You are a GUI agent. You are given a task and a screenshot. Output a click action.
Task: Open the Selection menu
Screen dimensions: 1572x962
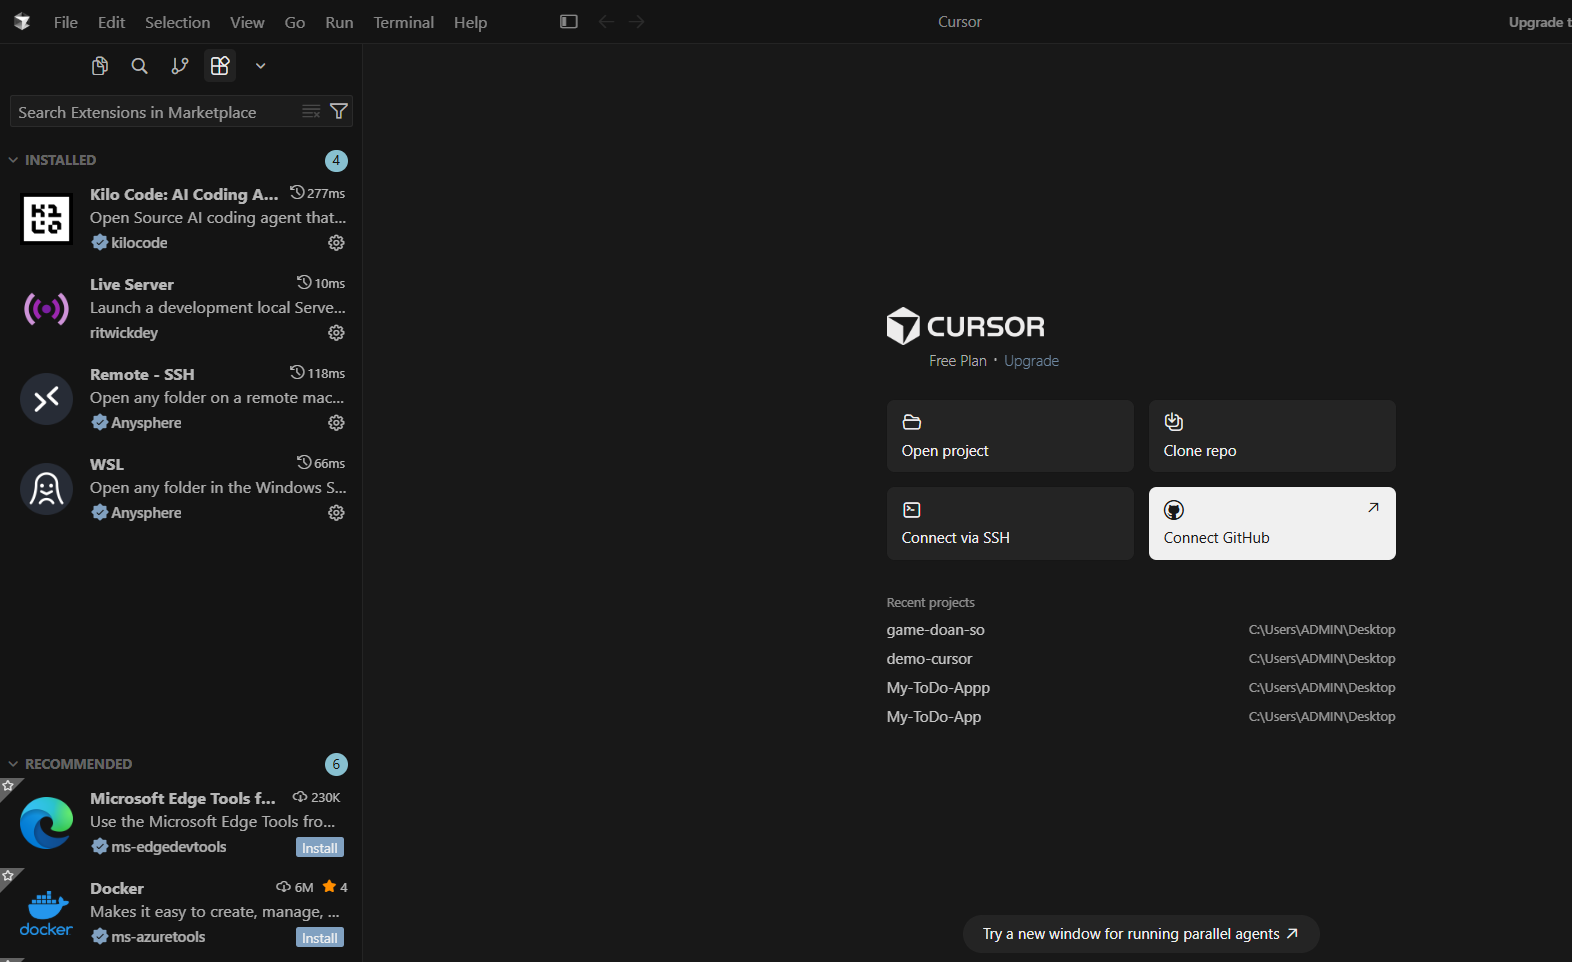click(178, 22)
